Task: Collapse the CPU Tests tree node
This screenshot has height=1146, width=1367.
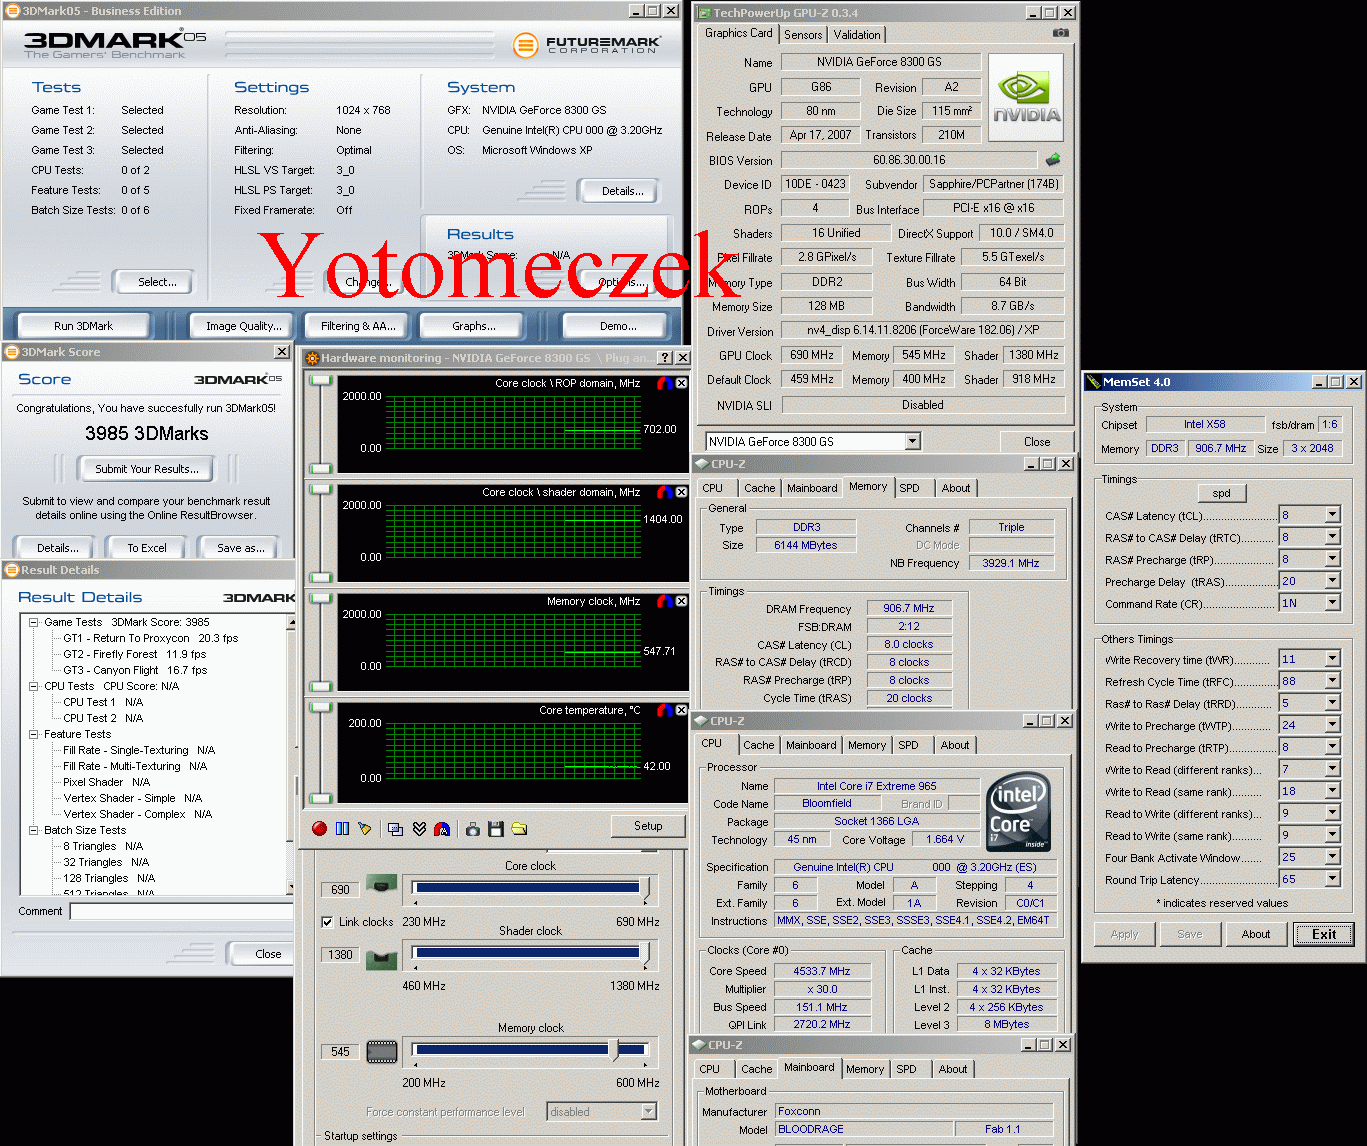Action: click(33, 686)
